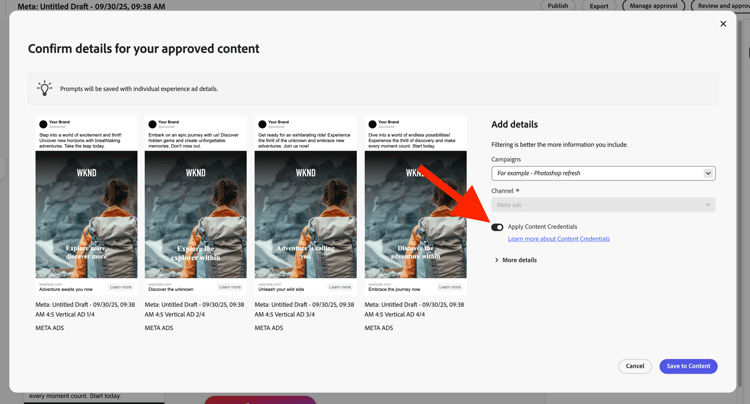Click META ADS label under ad 3/4

pyautogui.click(x=269, y=328)
